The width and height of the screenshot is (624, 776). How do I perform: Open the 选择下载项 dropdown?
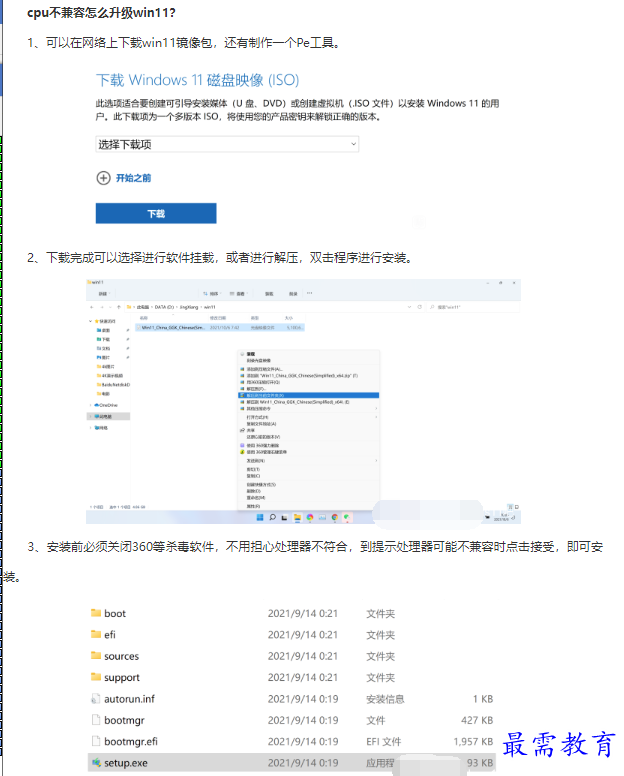pos(227,144)
